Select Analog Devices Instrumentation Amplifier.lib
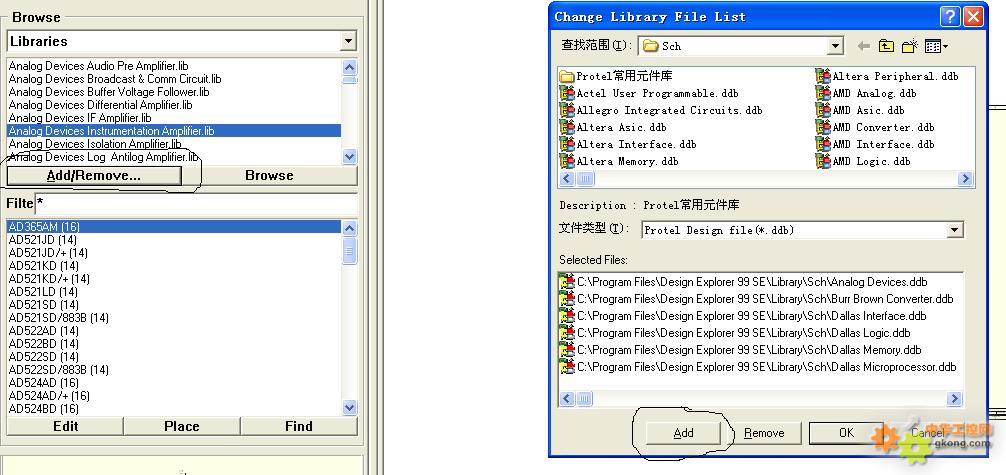 (x=174, y=131)
